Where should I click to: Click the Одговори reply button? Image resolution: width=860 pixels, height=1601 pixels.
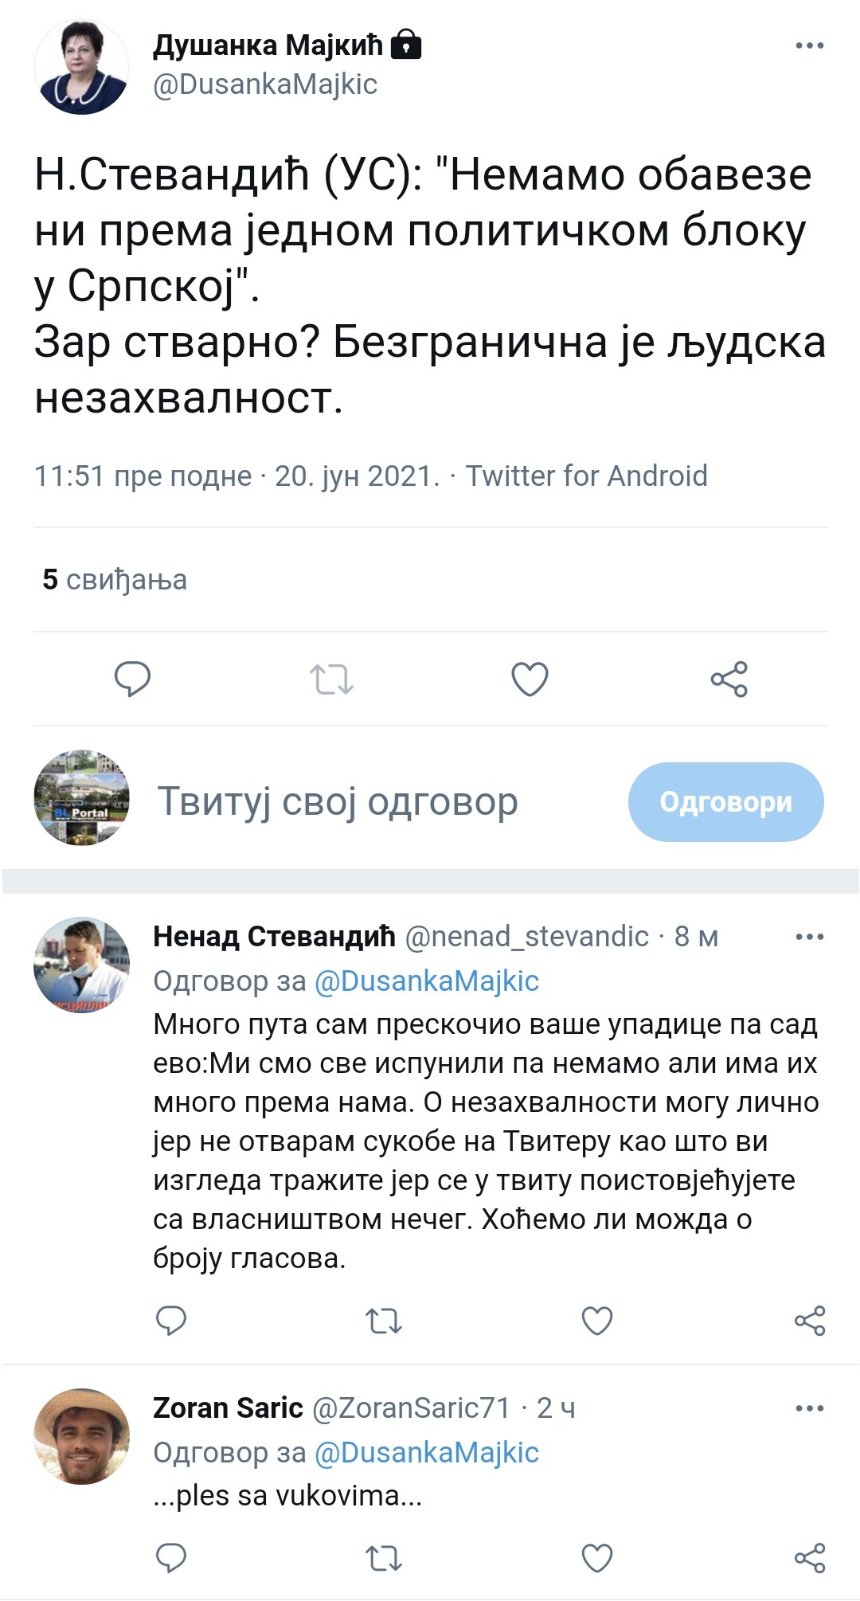(x=725, y=802)
